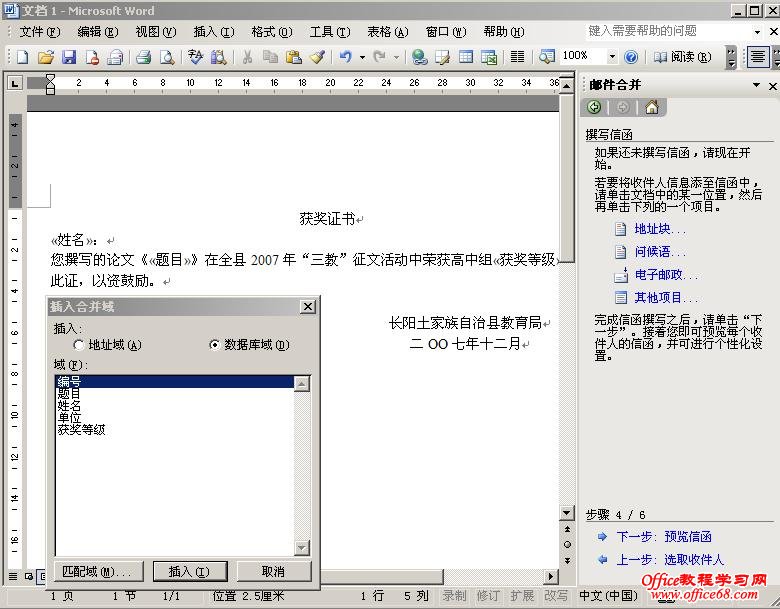Viewport: 780px width, 609px height.
Task: Click the Save floppy disk icon
Action: pos(69,57)
